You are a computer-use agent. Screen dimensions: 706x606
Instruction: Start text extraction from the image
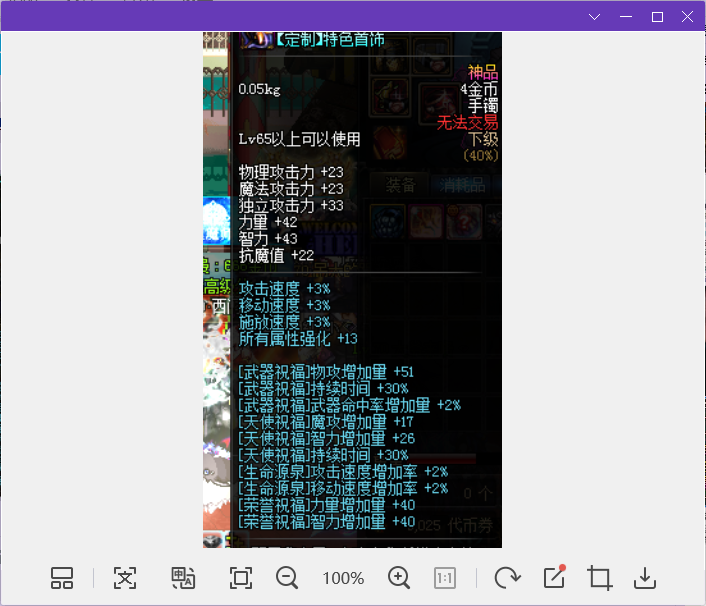[x=183, y=578]
